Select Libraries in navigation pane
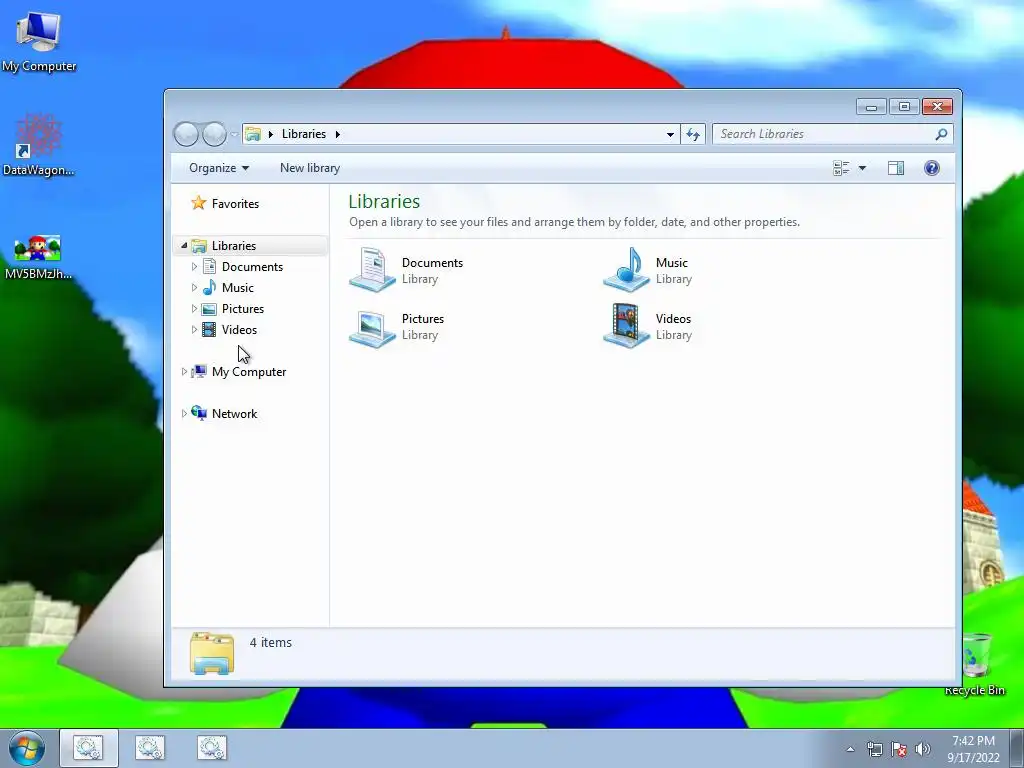The height and width of the screenshot is (768, 1024). [x=234, y=246]
